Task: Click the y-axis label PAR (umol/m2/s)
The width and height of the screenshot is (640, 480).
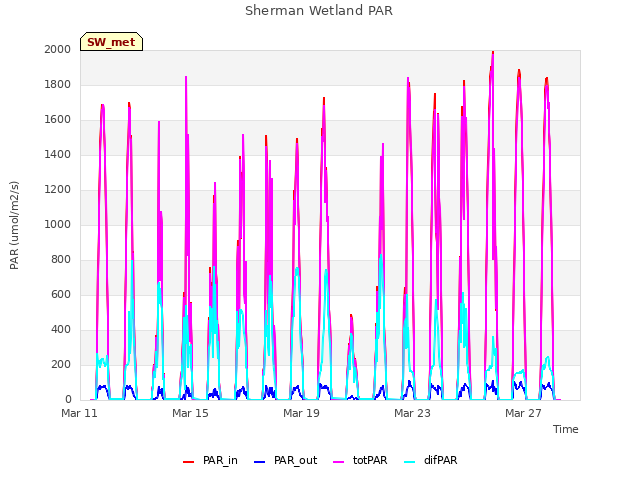Action: pyautogui.click(x=14, y=225)
